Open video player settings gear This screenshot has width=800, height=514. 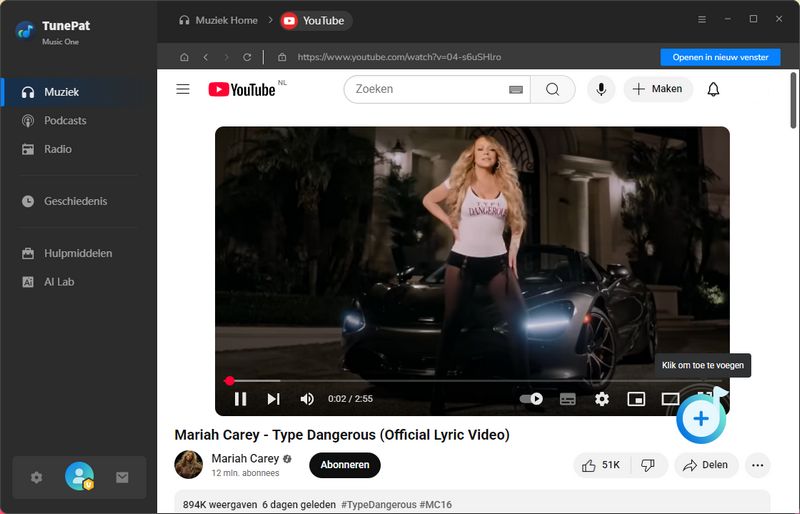[x=602, y=399]
